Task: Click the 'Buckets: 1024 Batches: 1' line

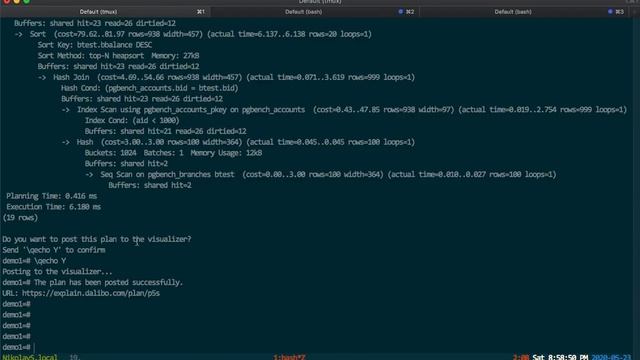Action: click(x=173, y=153)
